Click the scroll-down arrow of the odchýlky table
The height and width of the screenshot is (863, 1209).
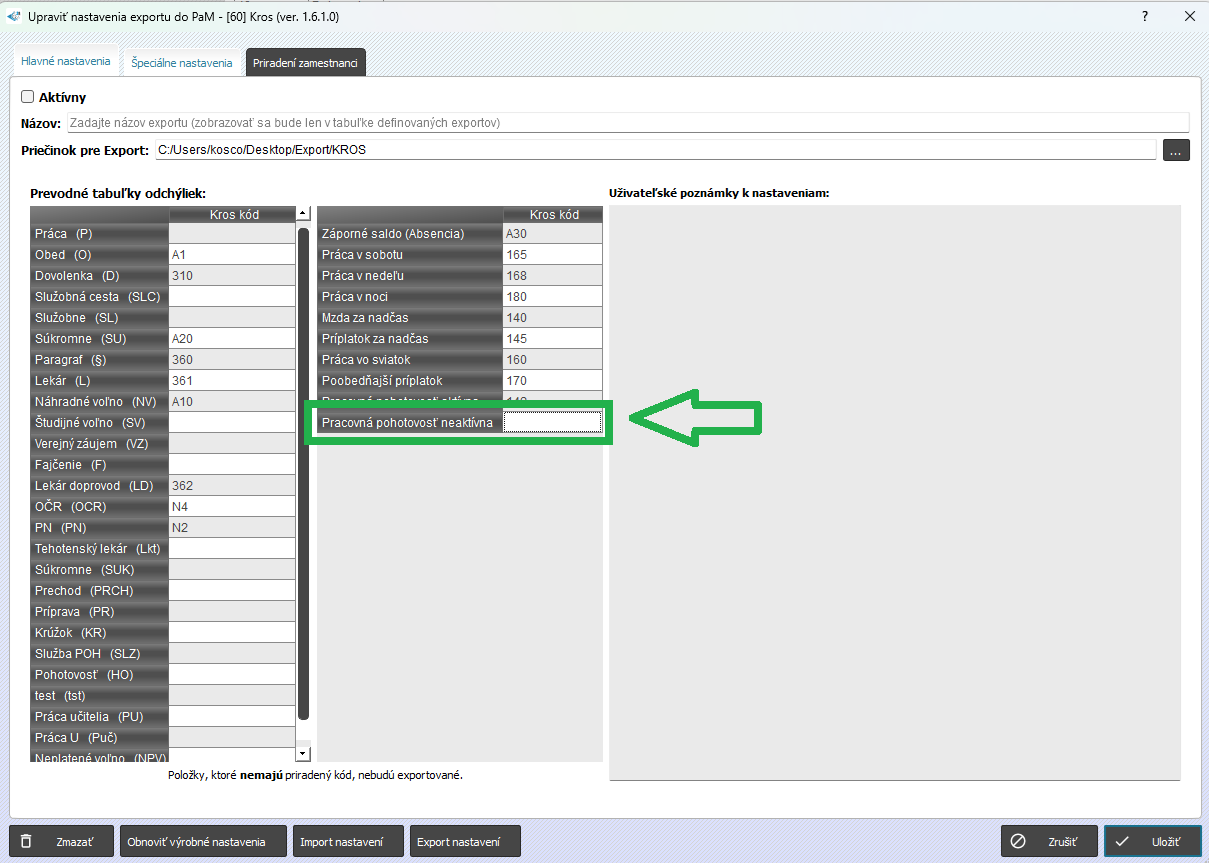pyautogui.click(x=303, y=752)
